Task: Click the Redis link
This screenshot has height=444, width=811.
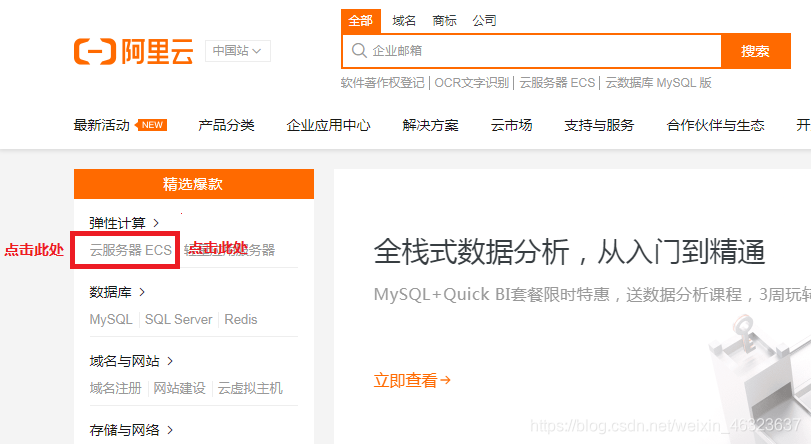Action: (x=241, y=319)
